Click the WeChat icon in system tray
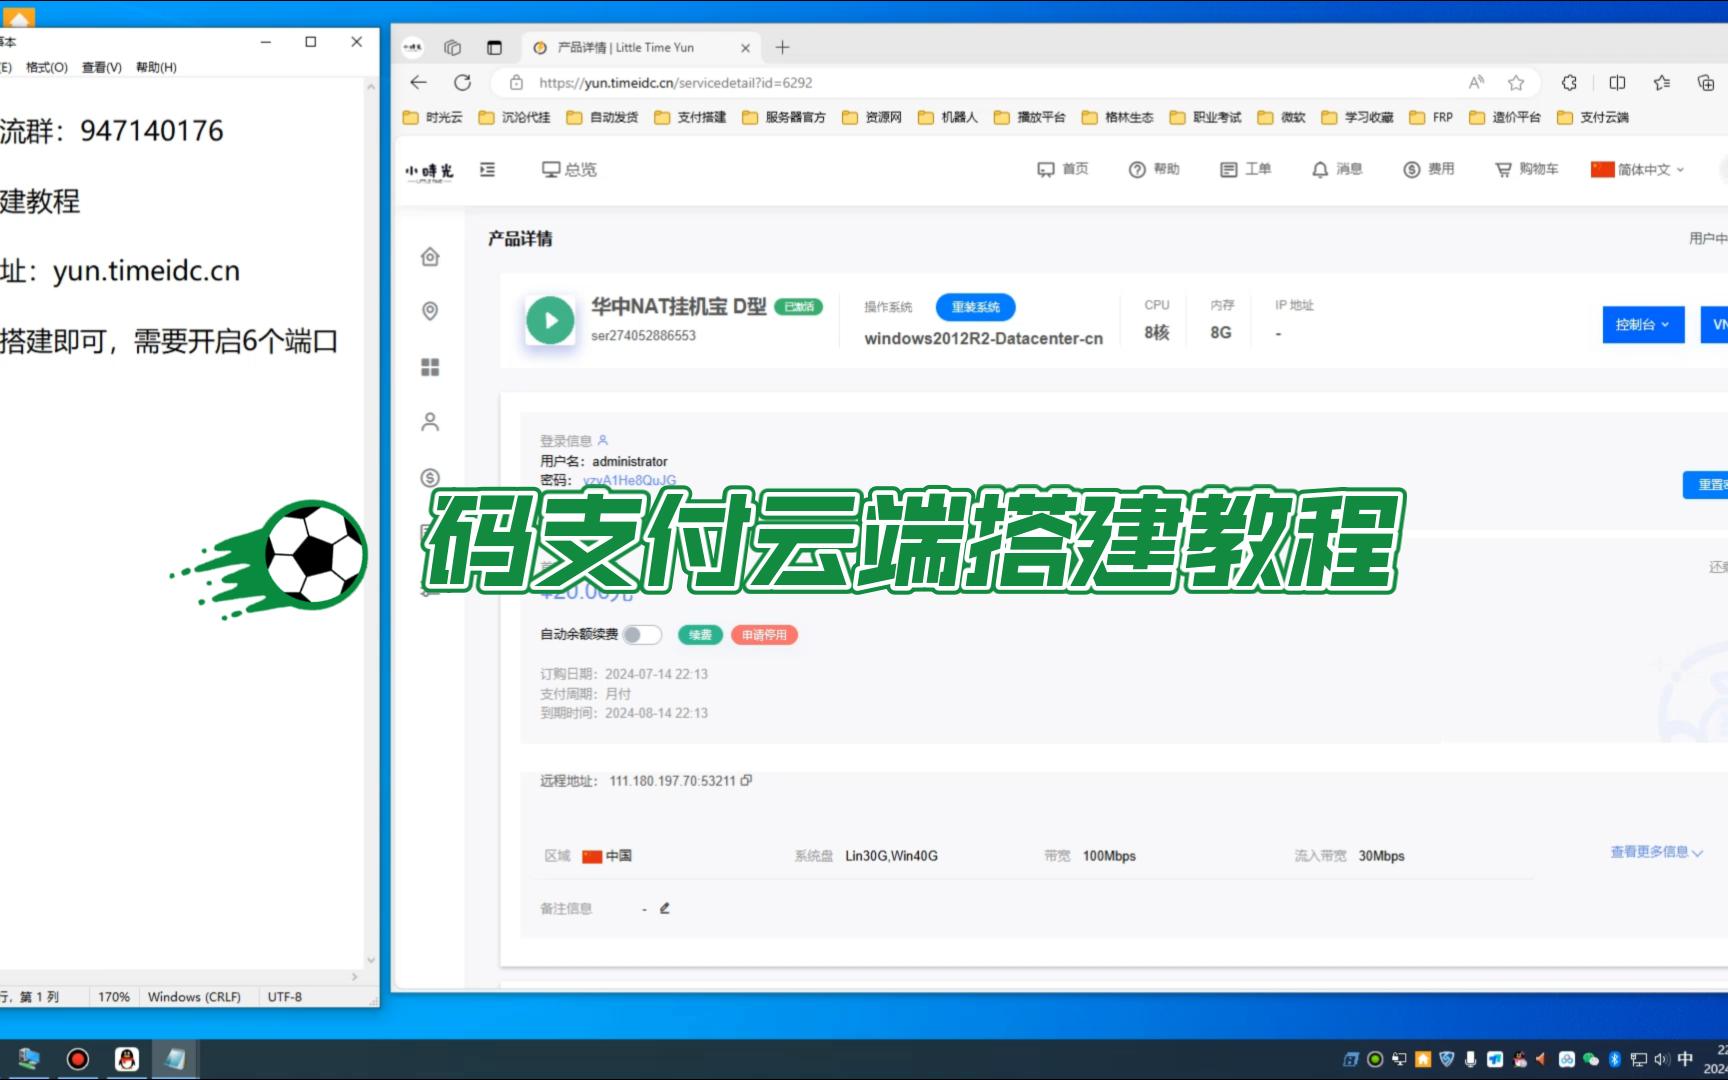This screenshot has width=1728, height=1080. click(x=1591, y=1059)
